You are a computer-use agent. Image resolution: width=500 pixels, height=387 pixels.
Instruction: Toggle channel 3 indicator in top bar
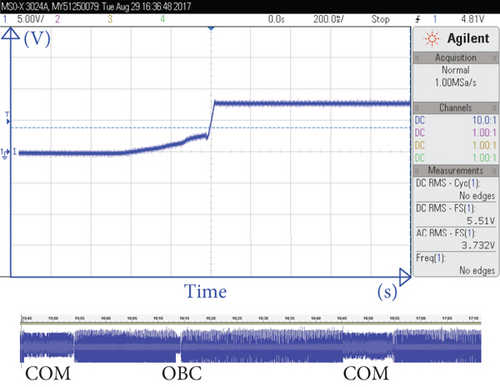click(110, 19)
